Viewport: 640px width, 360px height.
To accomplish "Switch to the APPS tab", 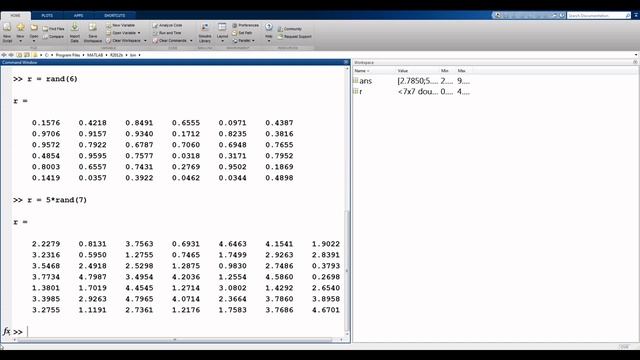I will pos(78,16).
